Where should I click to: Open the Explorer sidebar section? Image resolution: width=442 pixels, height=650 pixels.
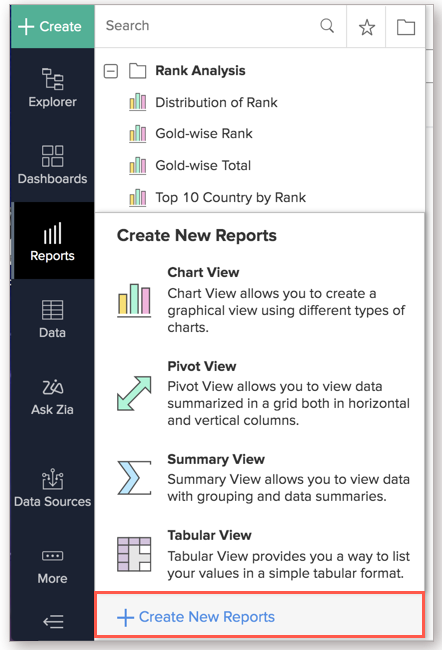pyautogui.click(x=52, y=87)
